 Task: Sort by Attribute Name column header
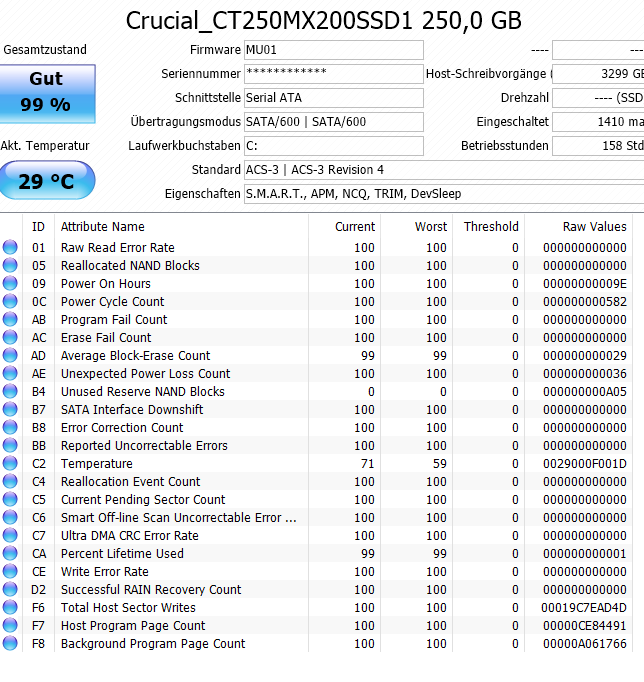click(181, 227)
